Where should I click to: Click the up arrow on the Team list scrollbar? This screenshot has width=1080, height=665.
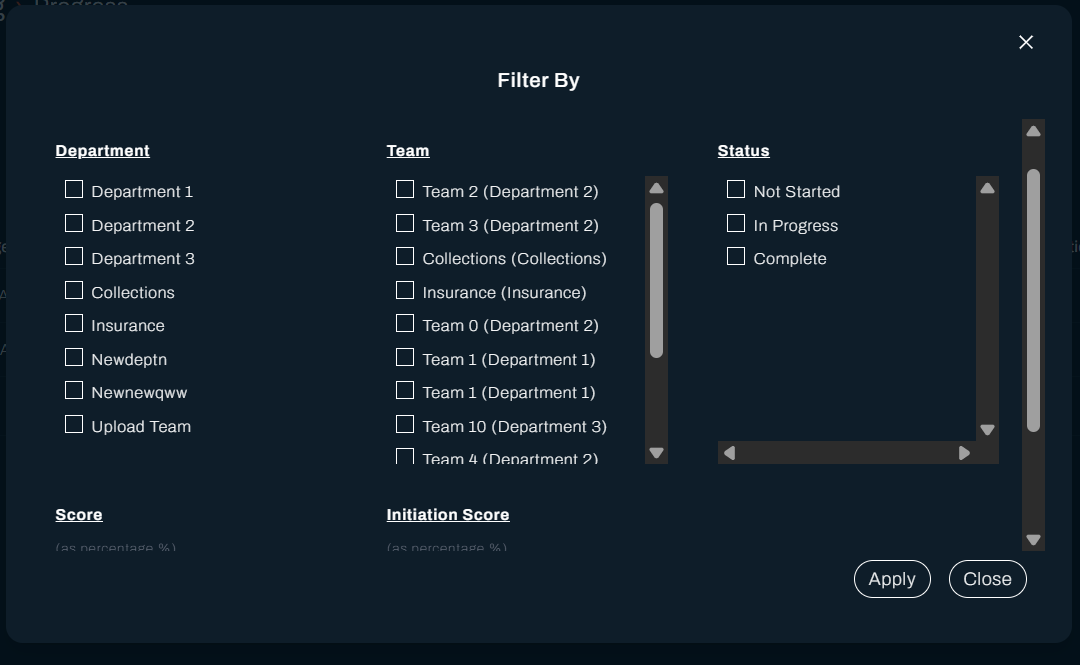tap(656, 188)
